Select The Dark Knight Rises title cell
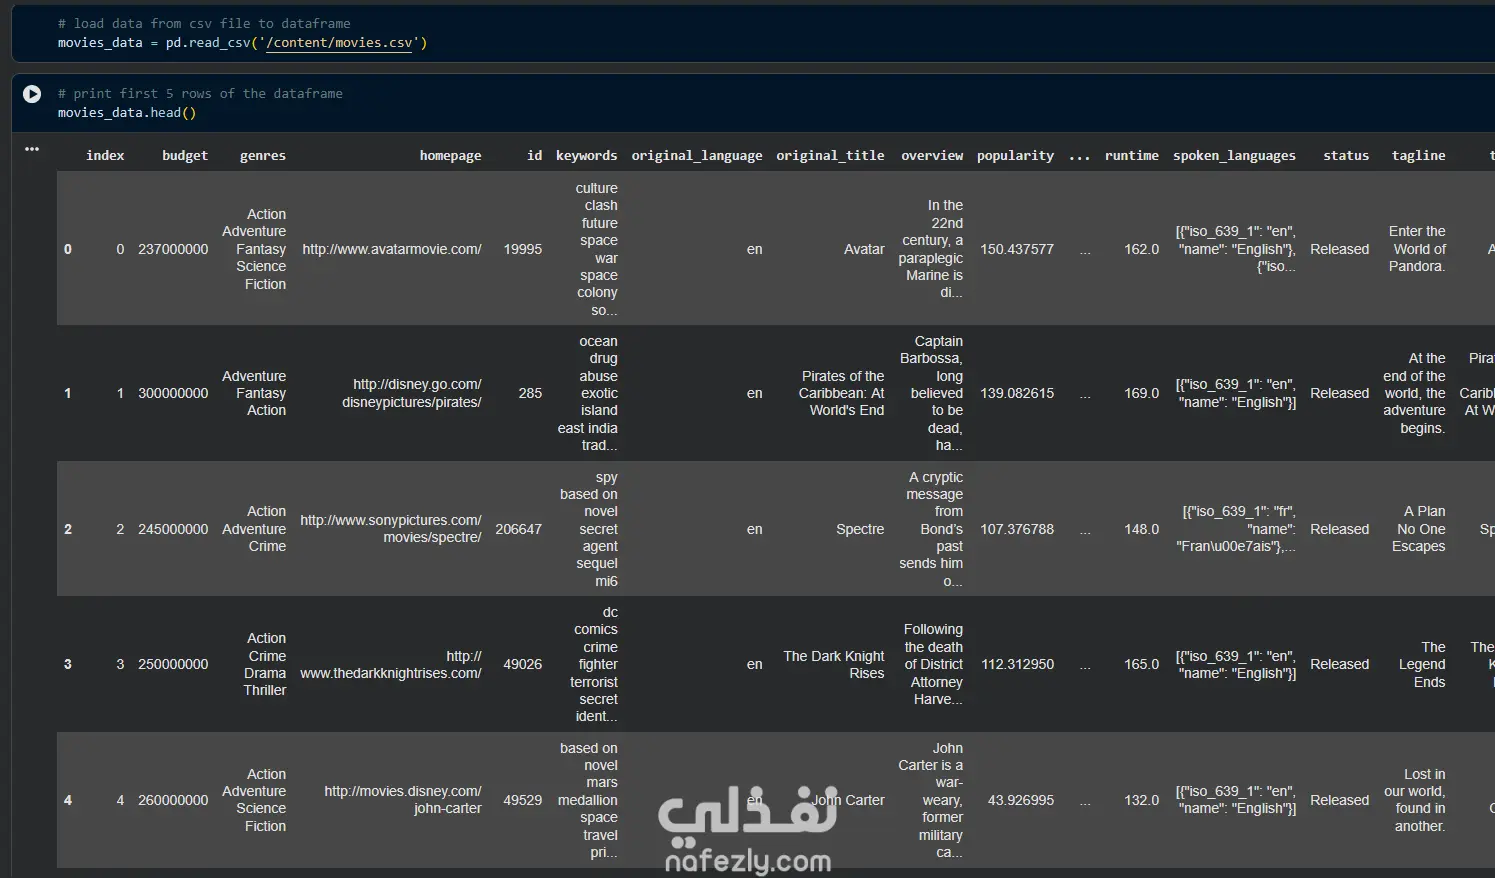1495x878 pixels. (834, 665)
